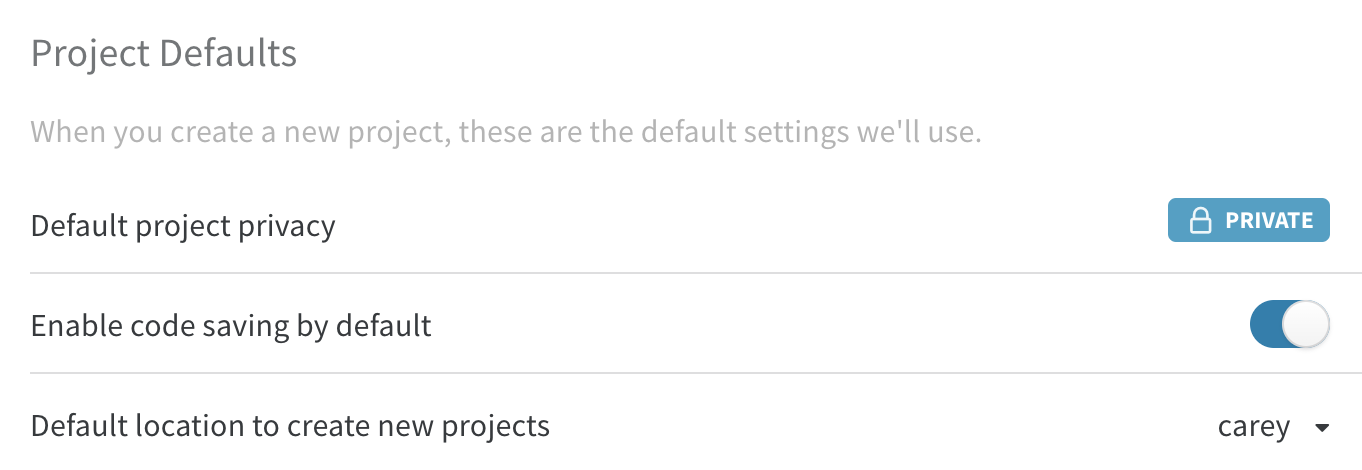Click the lock icon in the Private badge
This screenshot has width=1362, height=470.
tap(1199, 221)
